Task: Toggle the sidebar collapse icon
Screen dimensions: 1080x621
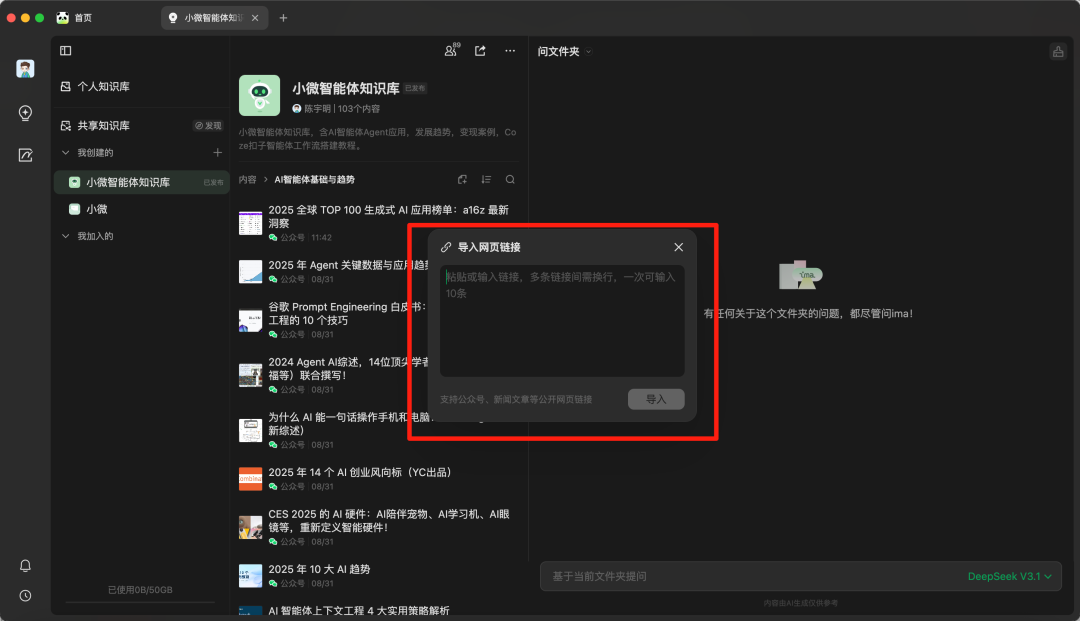Action: point(65,50)
